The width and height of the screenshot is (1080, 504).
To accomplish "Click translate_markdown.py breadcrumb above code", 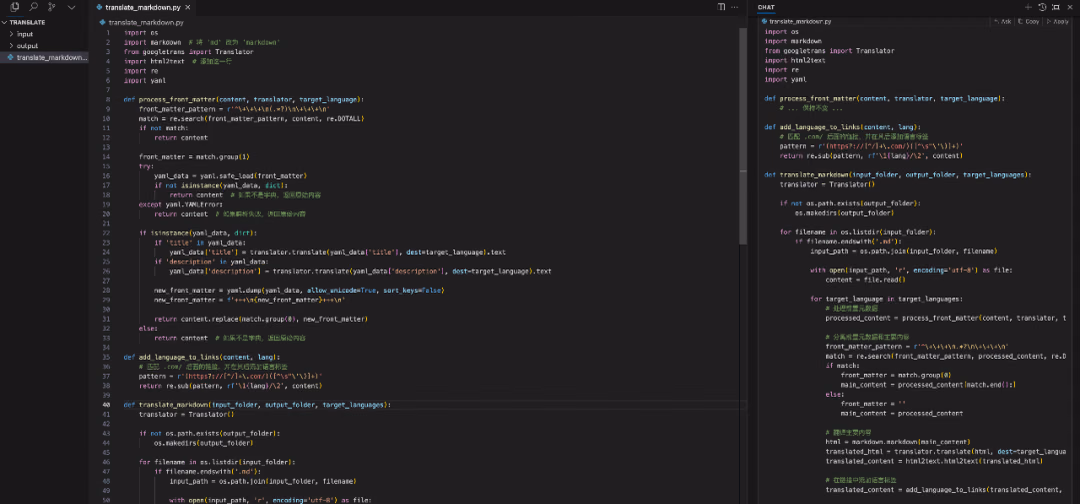I will point(142,22).
